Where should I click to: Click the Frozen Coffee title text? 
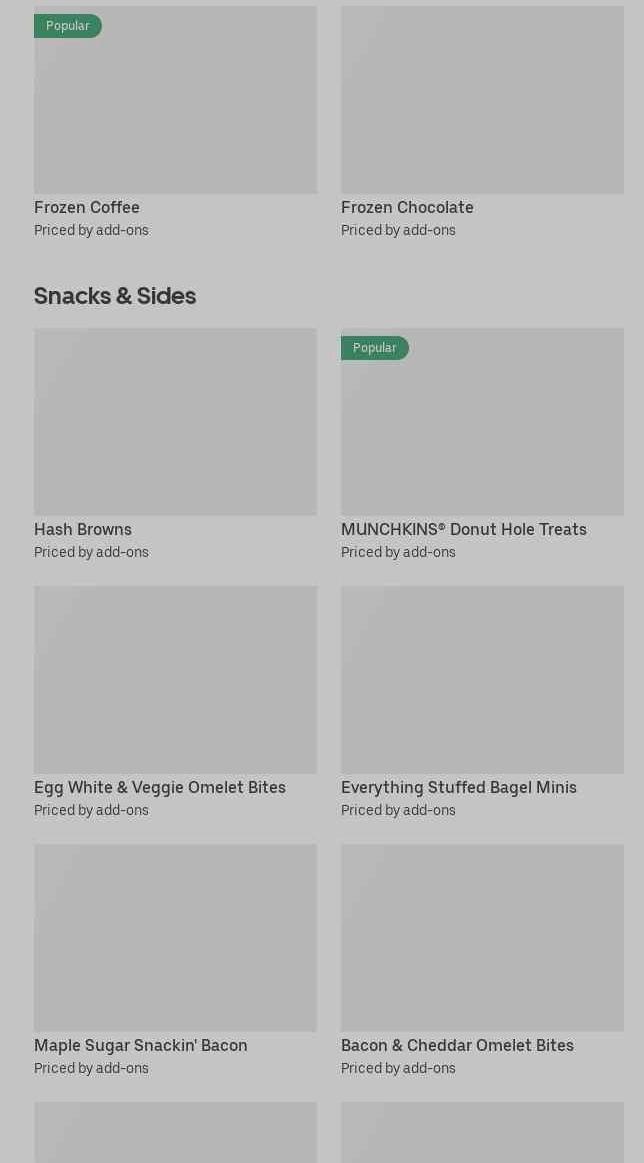[x=87, y=207]
